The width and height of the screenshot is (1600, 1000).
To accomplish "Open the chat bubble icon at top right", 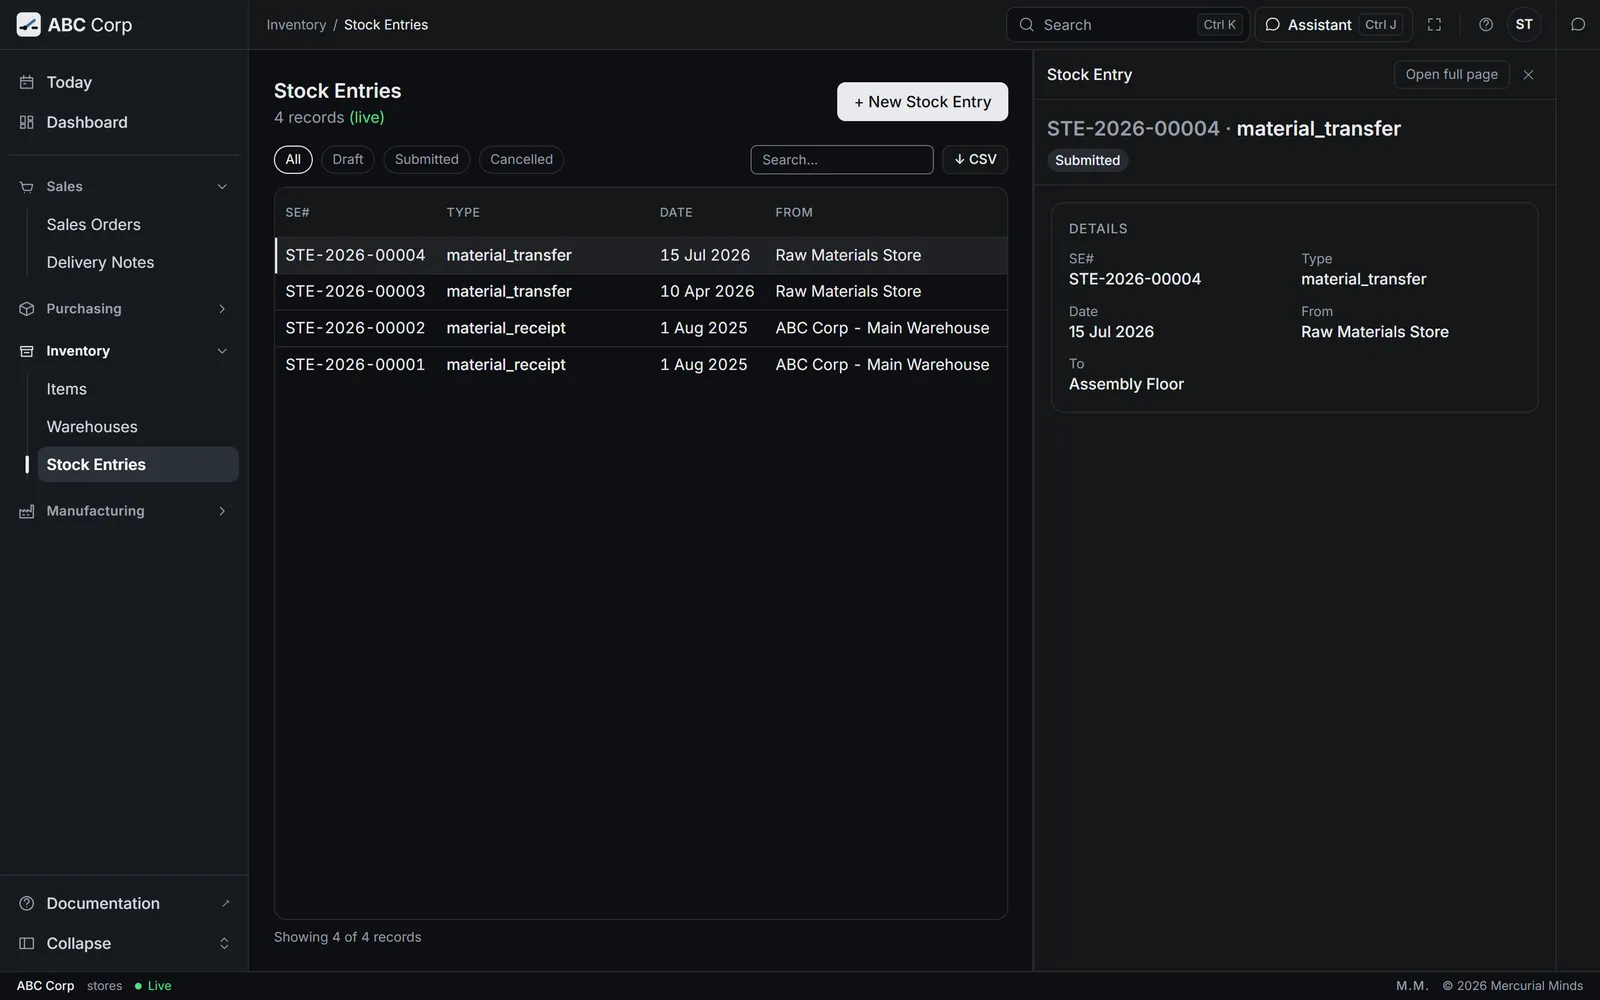I will pyautogui.click(x=1578, y=25).
